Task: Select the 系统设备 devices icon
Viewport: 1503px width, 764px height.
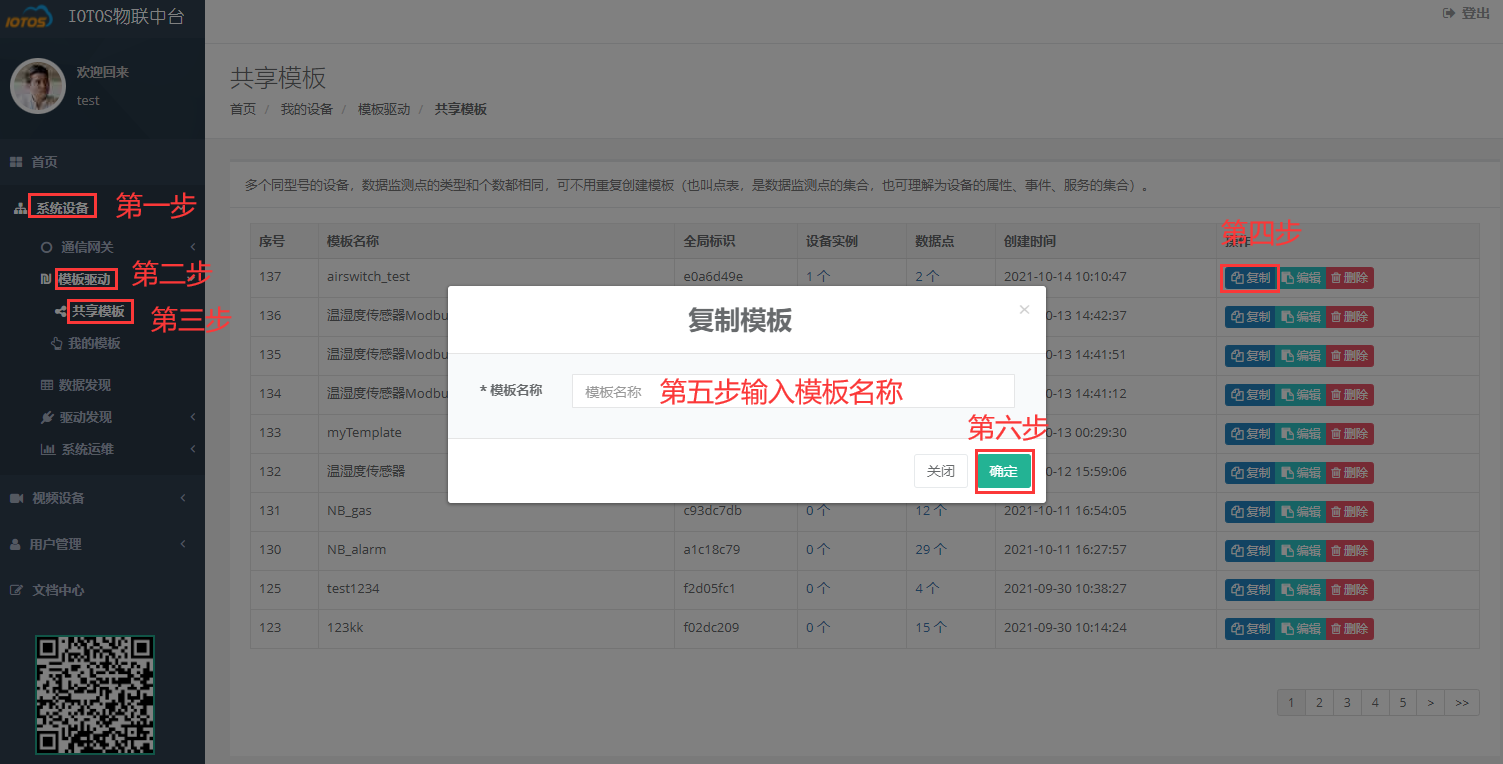Action: coord(62,206)
